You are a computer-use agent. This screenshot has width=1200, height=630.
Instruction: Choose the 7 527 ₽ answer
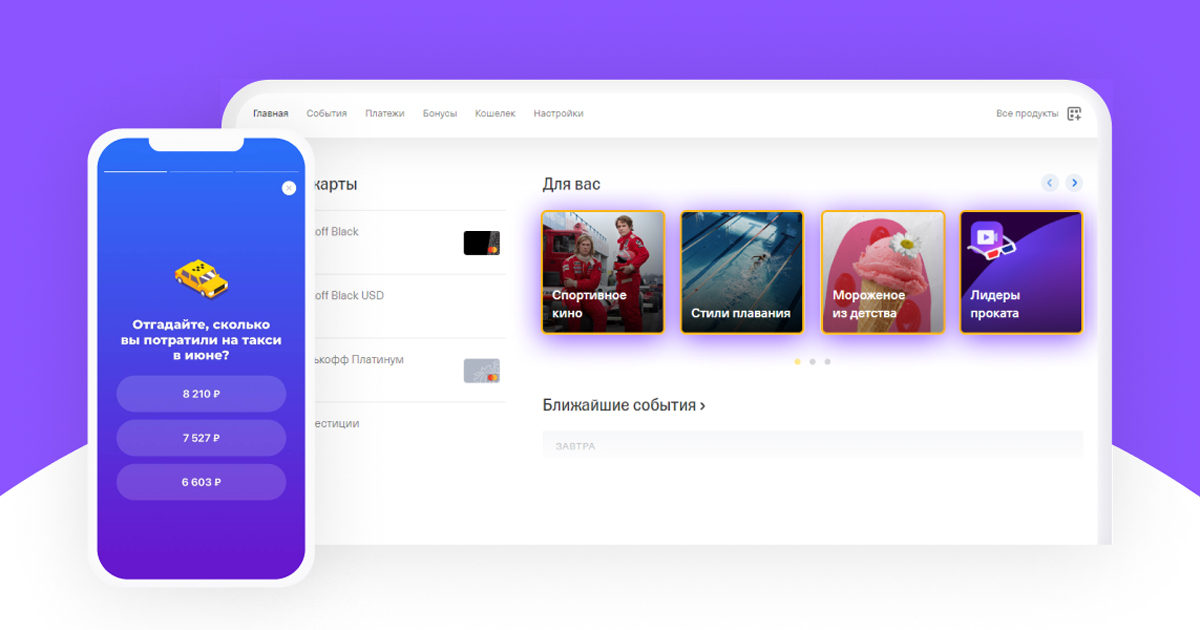point(201,438)
